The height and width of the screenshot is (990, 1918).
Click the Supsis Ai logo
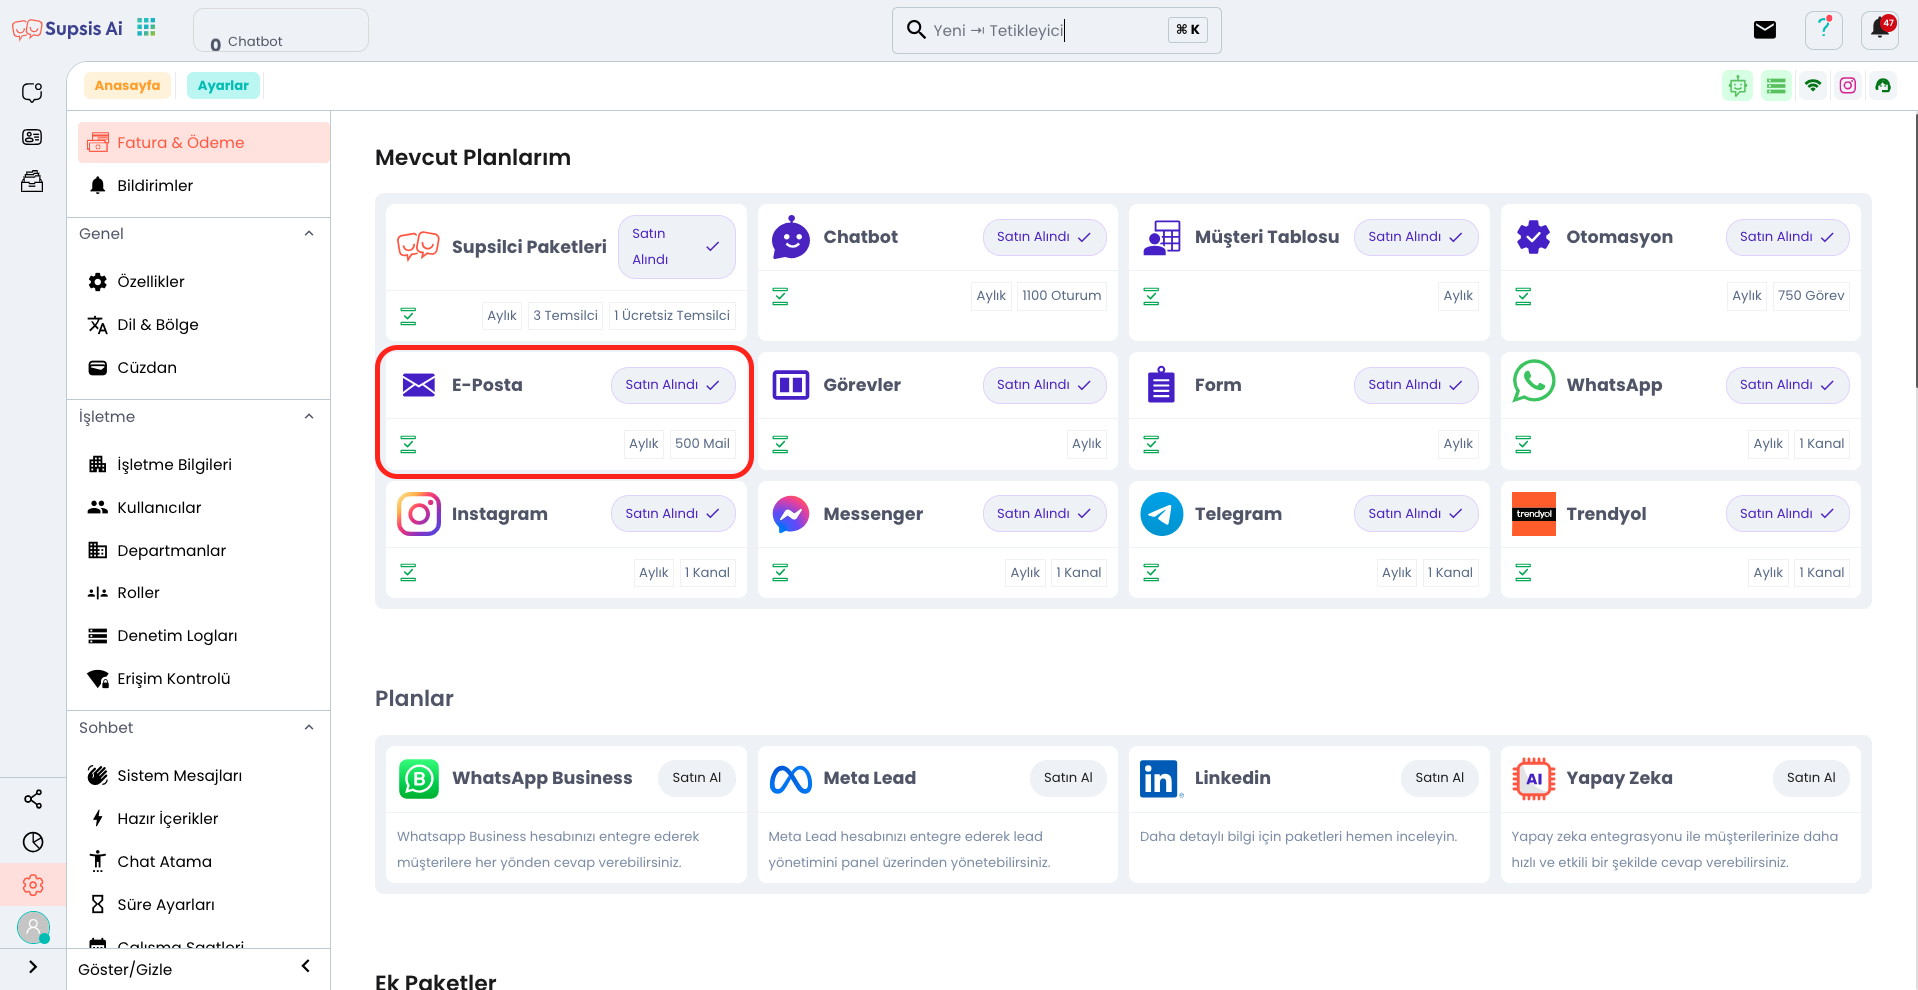pyautogui.click(x=68, y=29)
